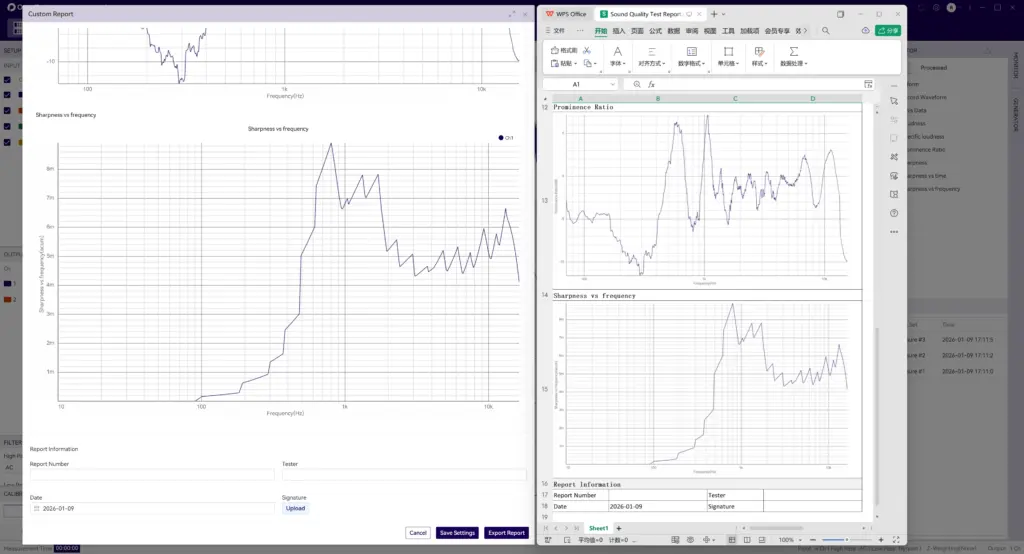Viewport: 1024px width, 554px height.
Task: Open the alignment (对齐方式) dropdown
Action: [652, 63]
